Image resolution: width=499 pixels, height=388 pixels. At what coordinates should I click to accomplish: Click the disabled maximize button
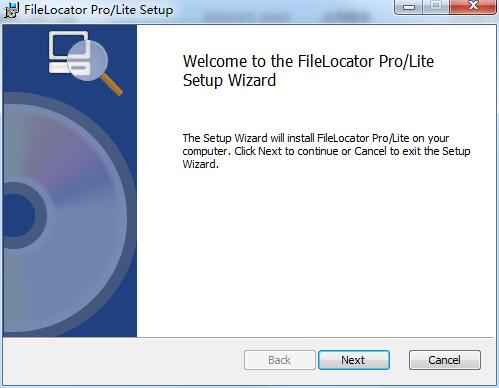click(436, 7)
